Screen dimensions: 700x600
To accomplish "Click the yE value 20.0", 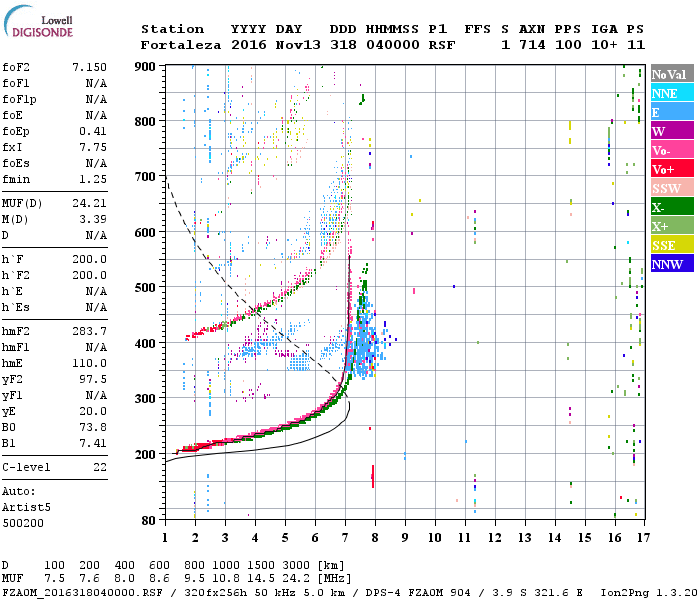I will pyautogui.click(x=93, y=412).
